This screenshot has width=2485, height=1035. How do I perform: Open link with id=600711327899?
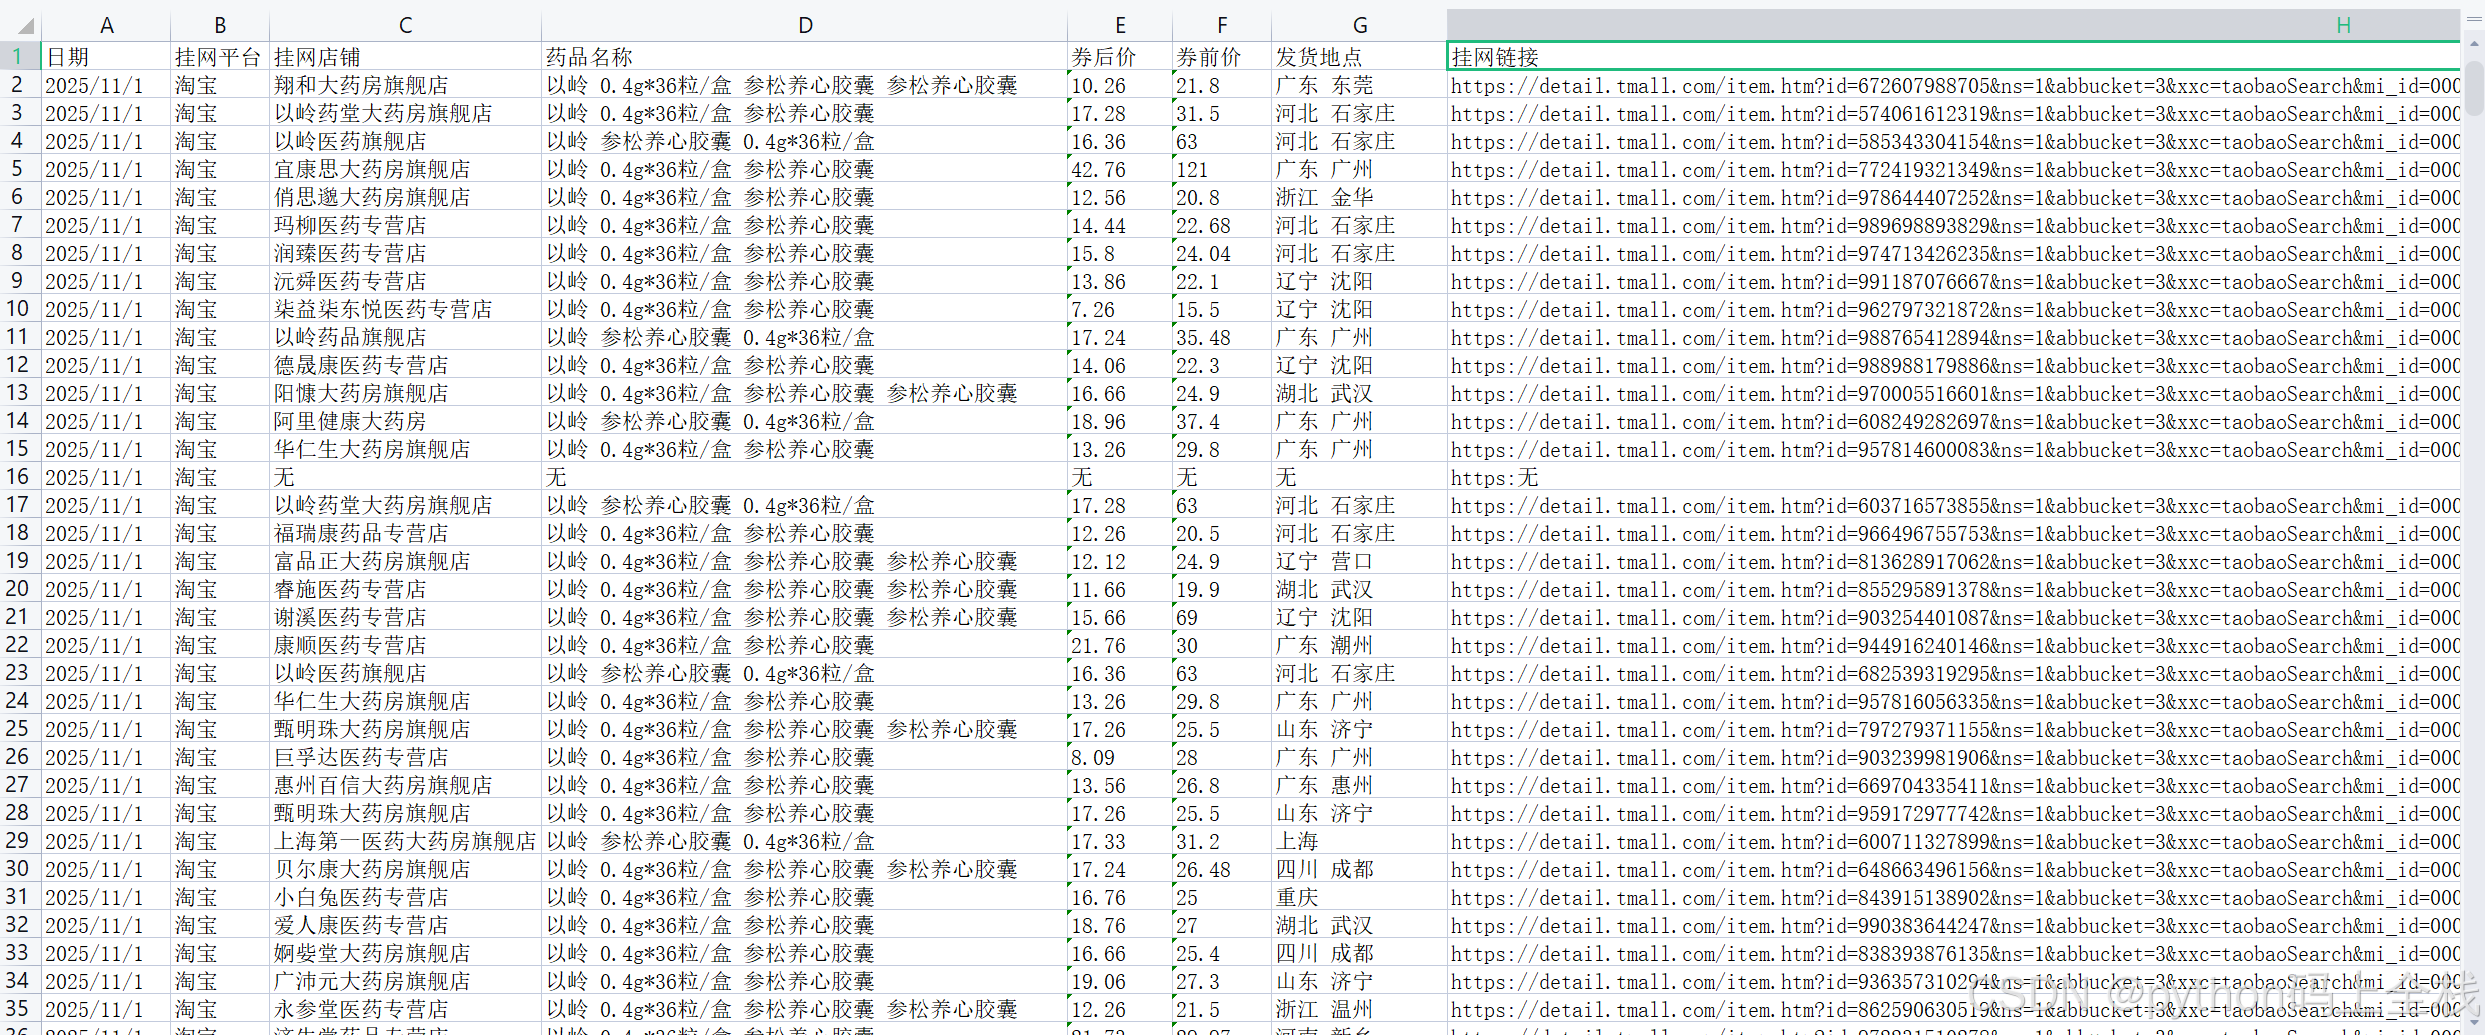(1953, 841)
